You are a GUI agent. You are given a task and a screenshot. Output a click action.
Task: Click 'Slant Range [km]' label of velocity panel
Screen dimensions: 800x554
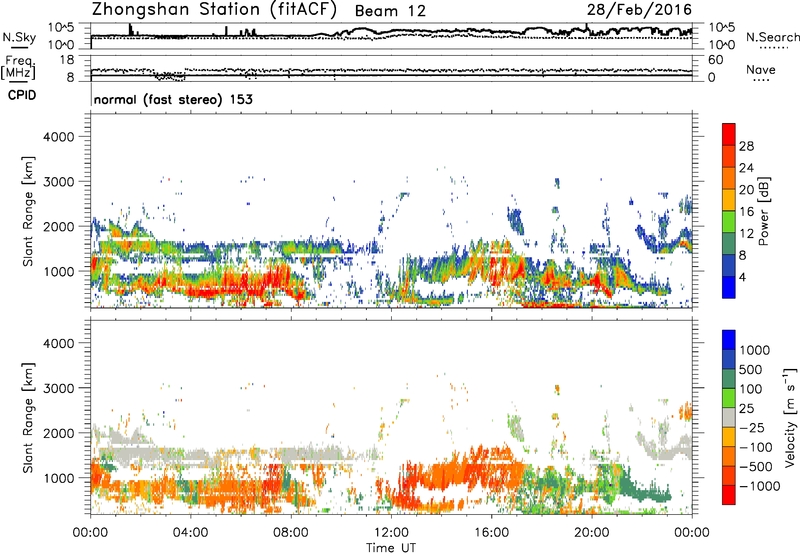pyautogui.click(x=29, y=417)
